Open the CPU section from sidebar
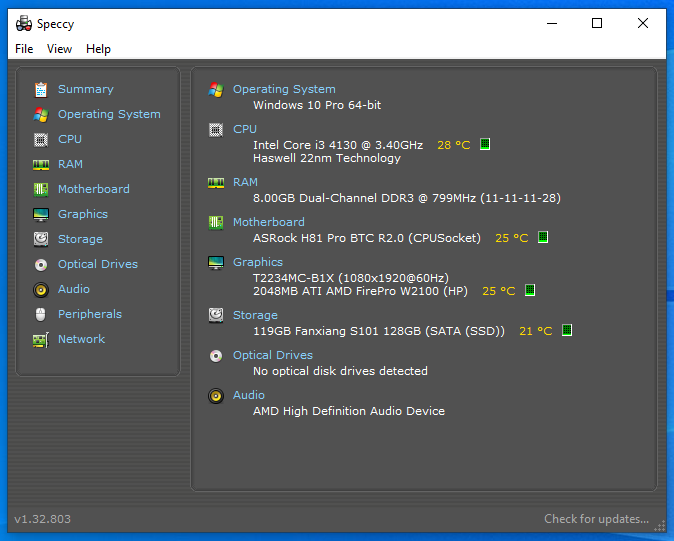The height and width of the screenshot is (541, 674). pos(70,139)
